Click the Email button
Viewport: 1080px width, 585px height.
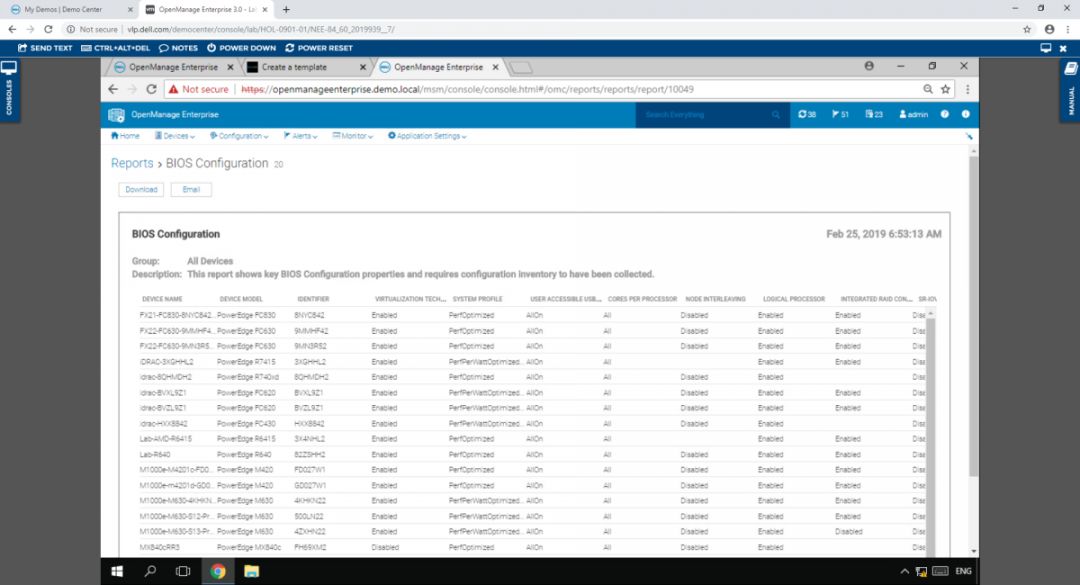coord(191,189)
